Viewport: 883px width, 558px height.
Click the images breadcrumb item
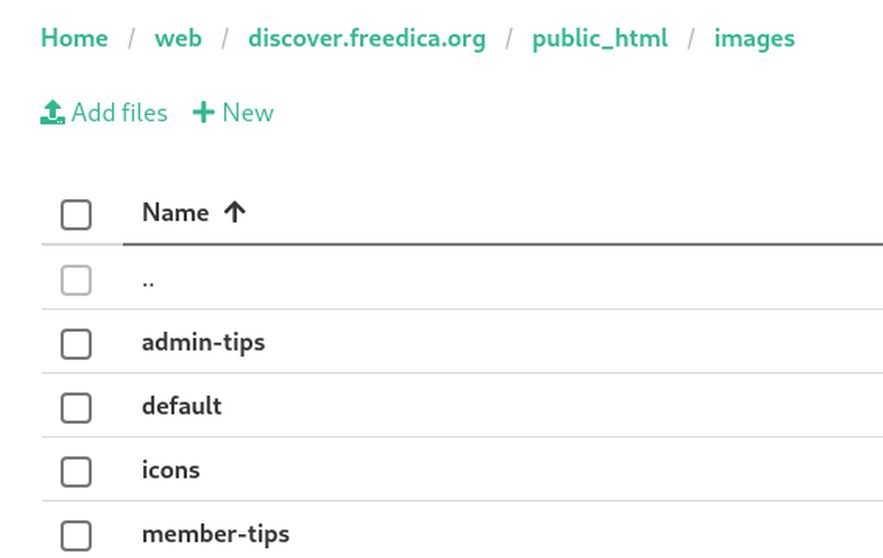[x=754, y=39]
